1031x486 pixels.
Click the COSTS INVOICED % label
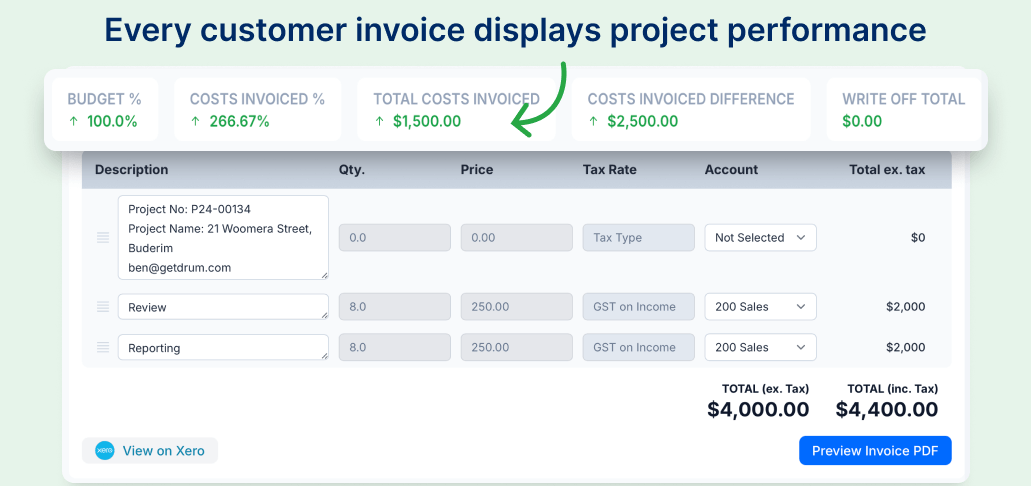pos(258,99)
